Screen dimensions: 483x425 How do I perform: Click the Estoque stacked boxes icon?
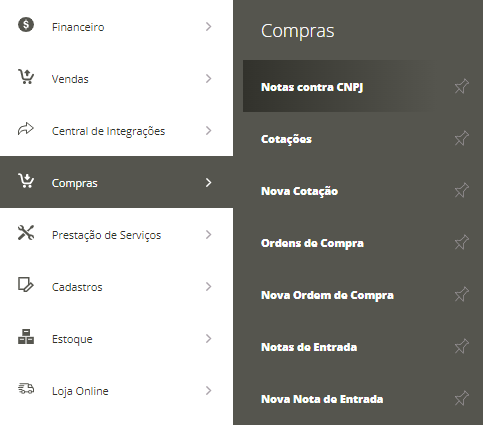26,337
